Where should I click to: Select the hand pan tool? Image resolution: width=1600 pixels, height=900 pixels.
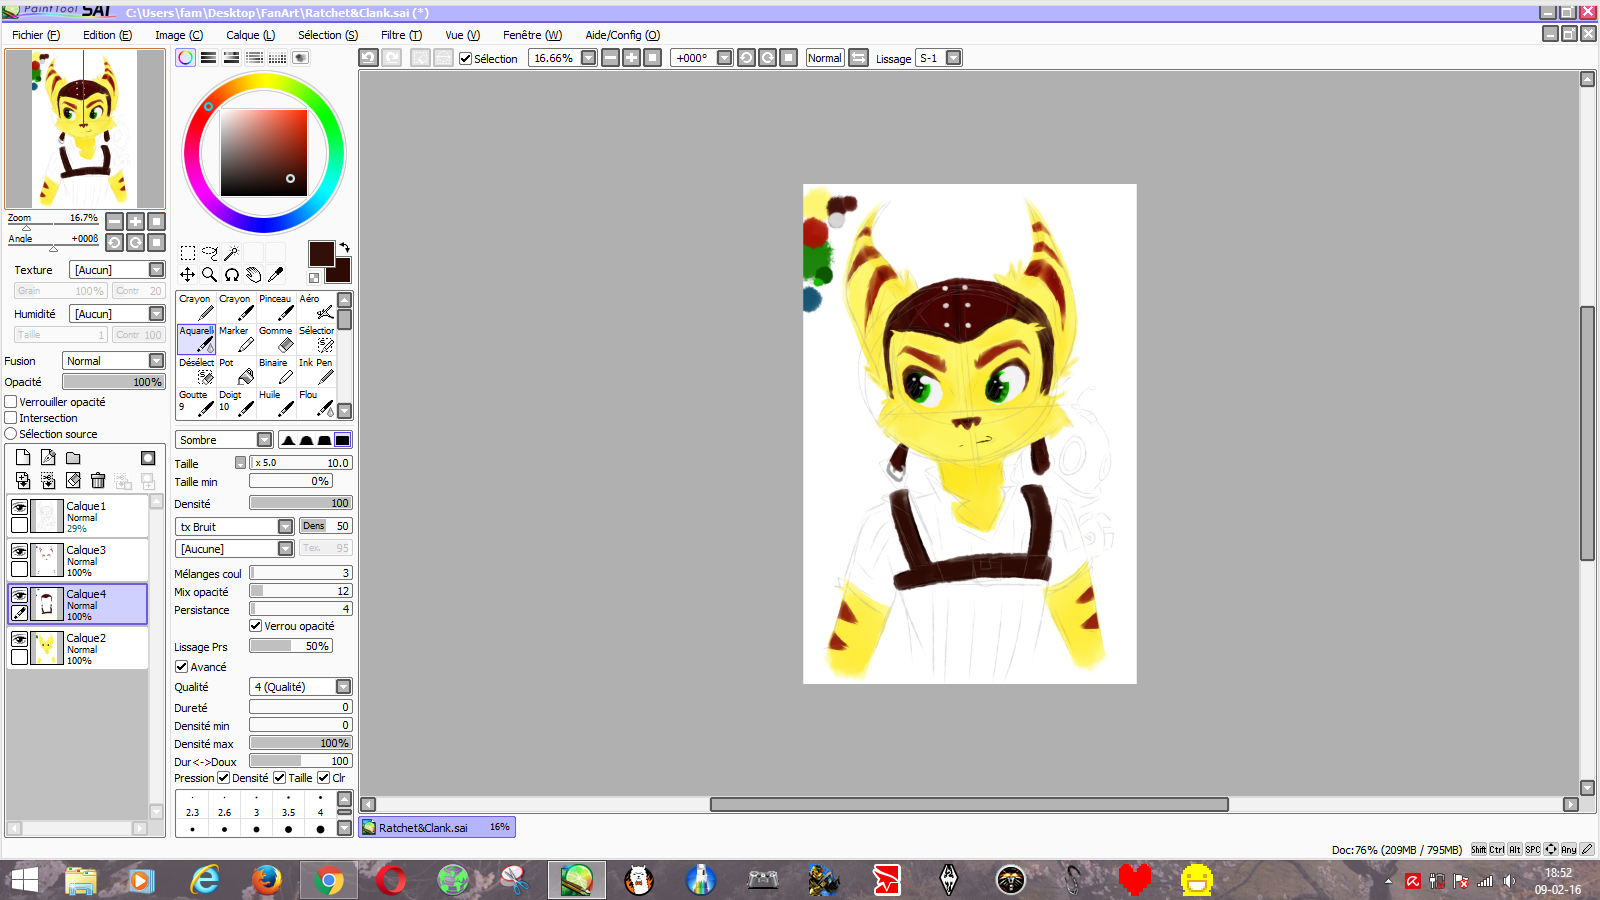[x=253, y=274]
